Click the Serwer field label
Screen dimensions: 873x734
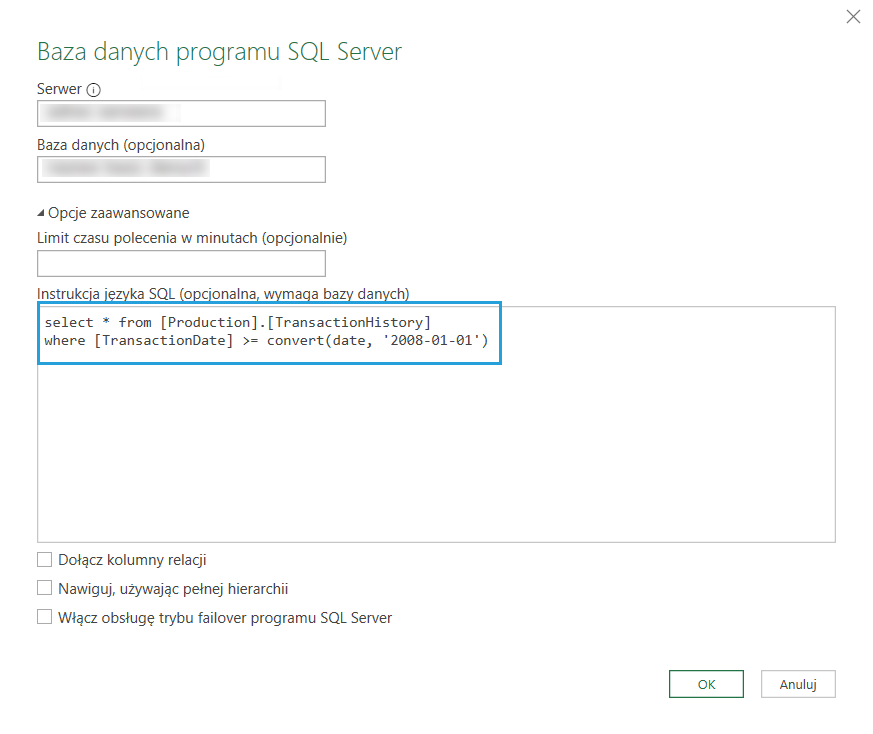(59, 89)
